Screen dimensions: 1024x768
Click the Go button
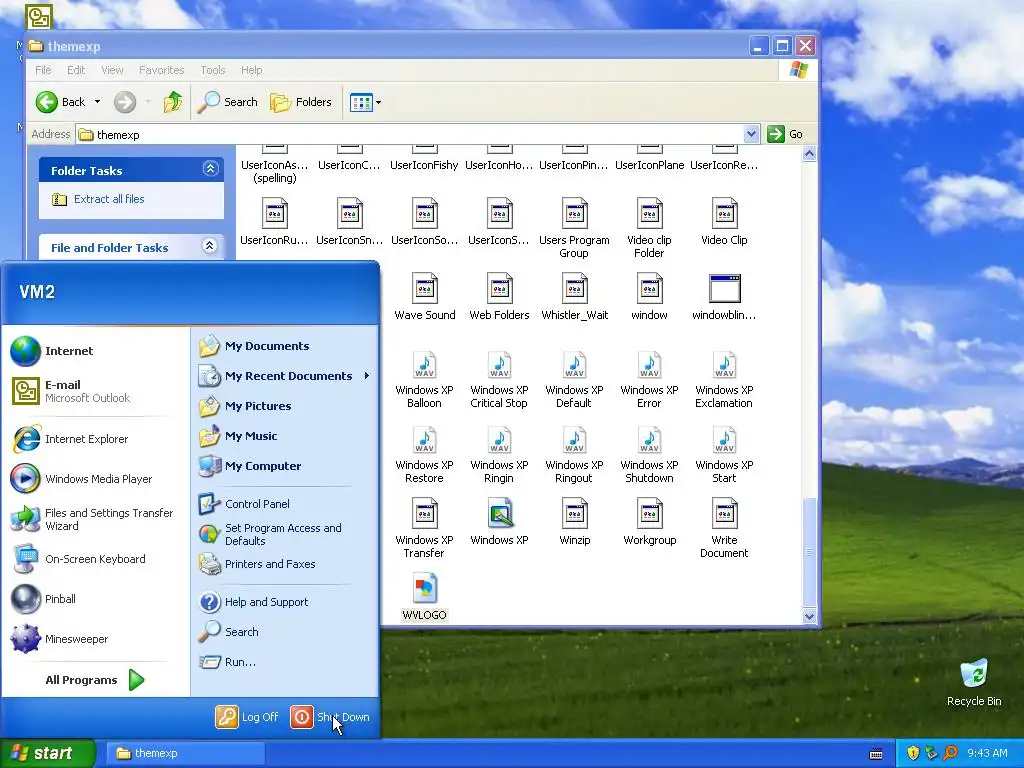coord(786,134)
